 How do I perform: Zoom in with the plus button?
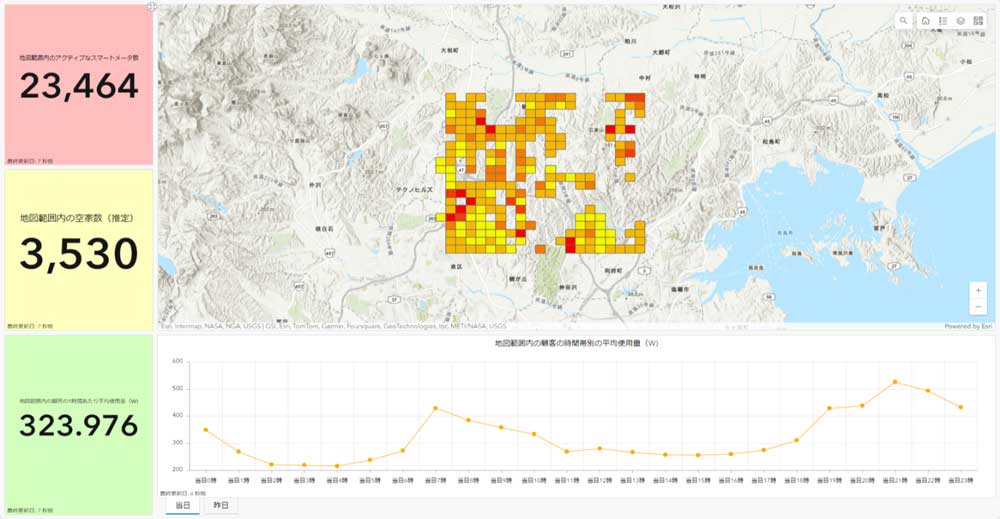[978, 290]
